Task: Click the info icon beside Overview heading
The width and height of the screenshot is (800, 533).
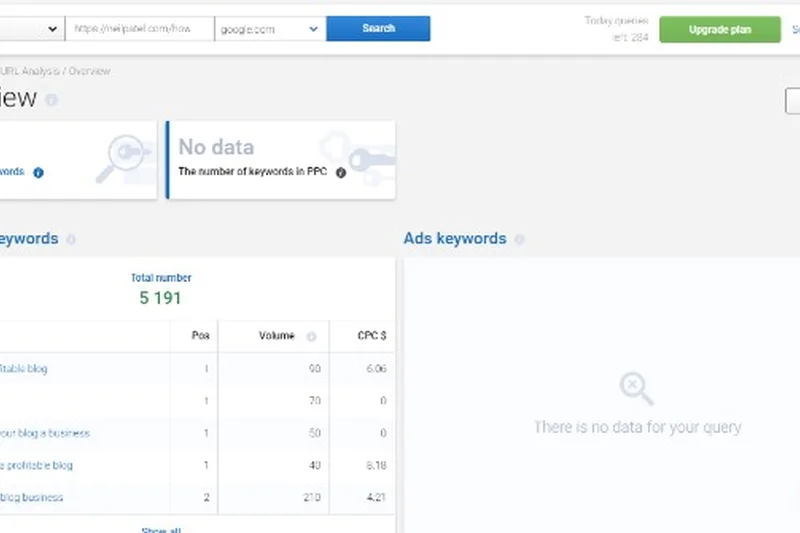Action: tap(51, 100)
